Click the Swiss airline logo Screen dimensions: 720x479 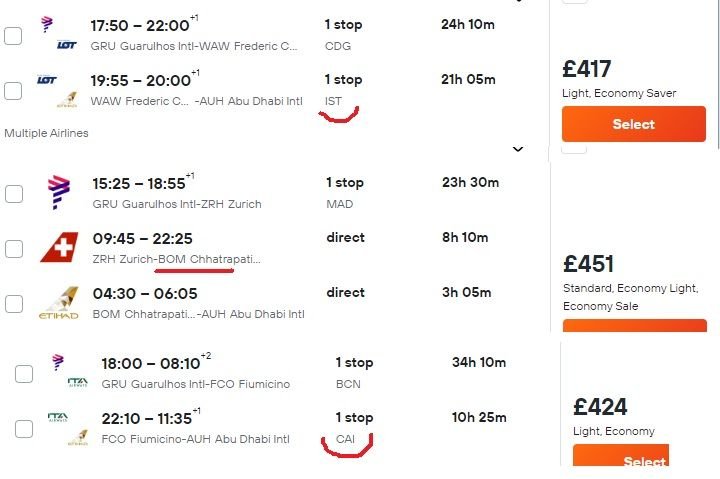(59, 247)
